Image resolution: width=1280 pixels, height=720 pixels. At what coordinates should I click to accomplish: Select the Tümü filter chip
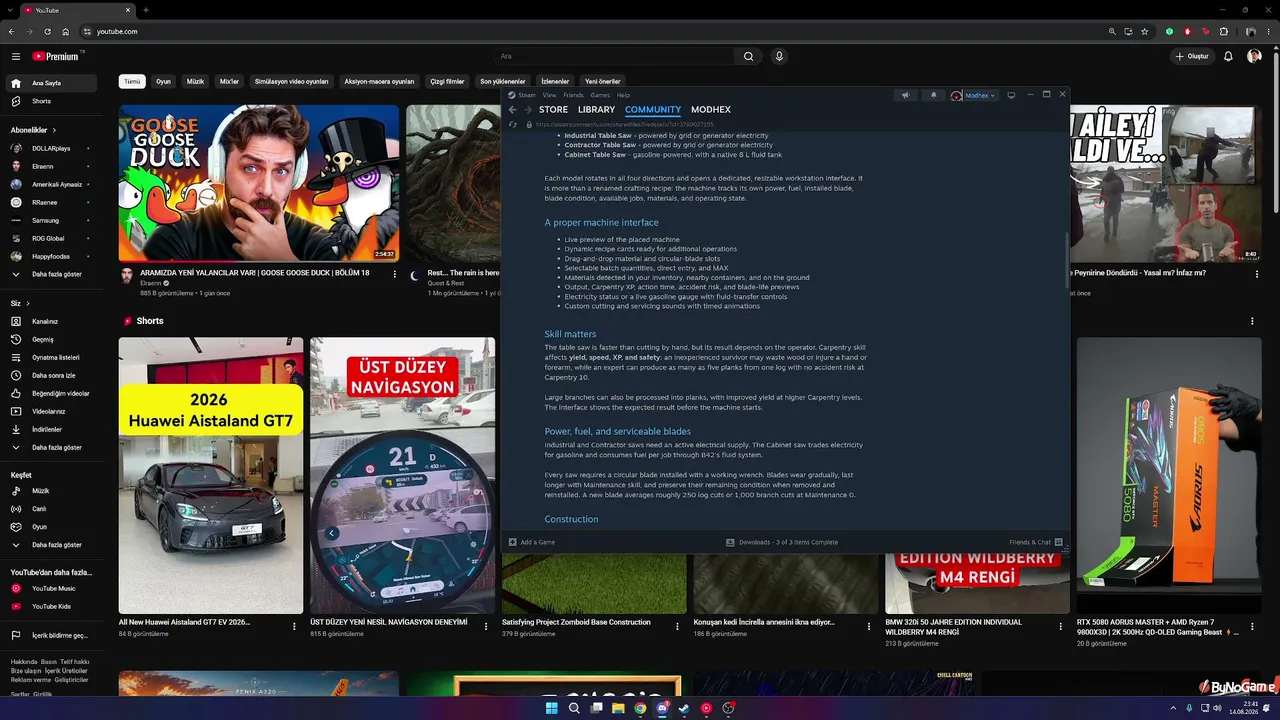[132, 81]
